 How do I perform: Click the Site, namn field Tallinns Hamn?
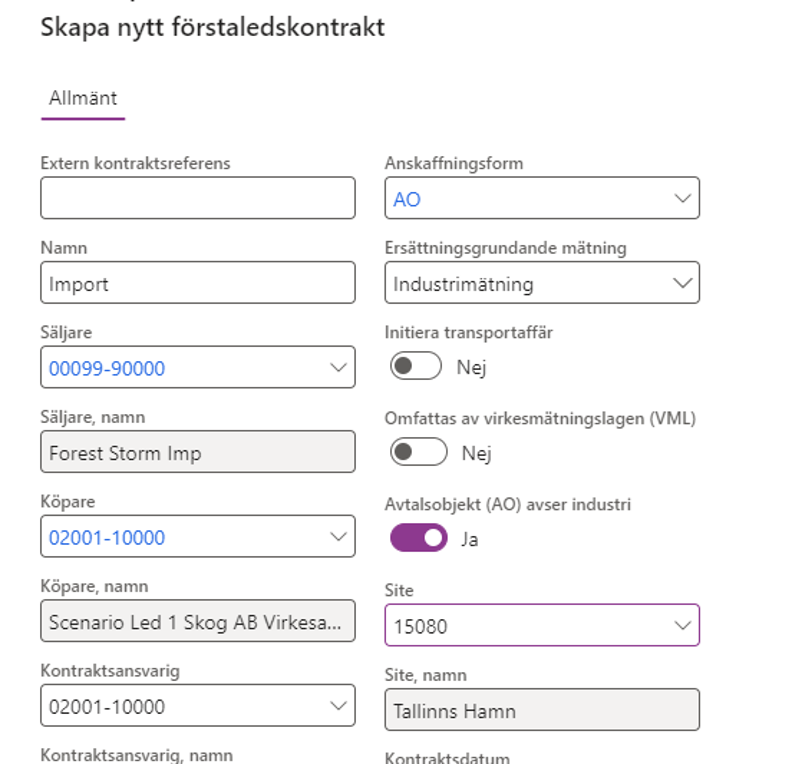click(x=541, y=711)
